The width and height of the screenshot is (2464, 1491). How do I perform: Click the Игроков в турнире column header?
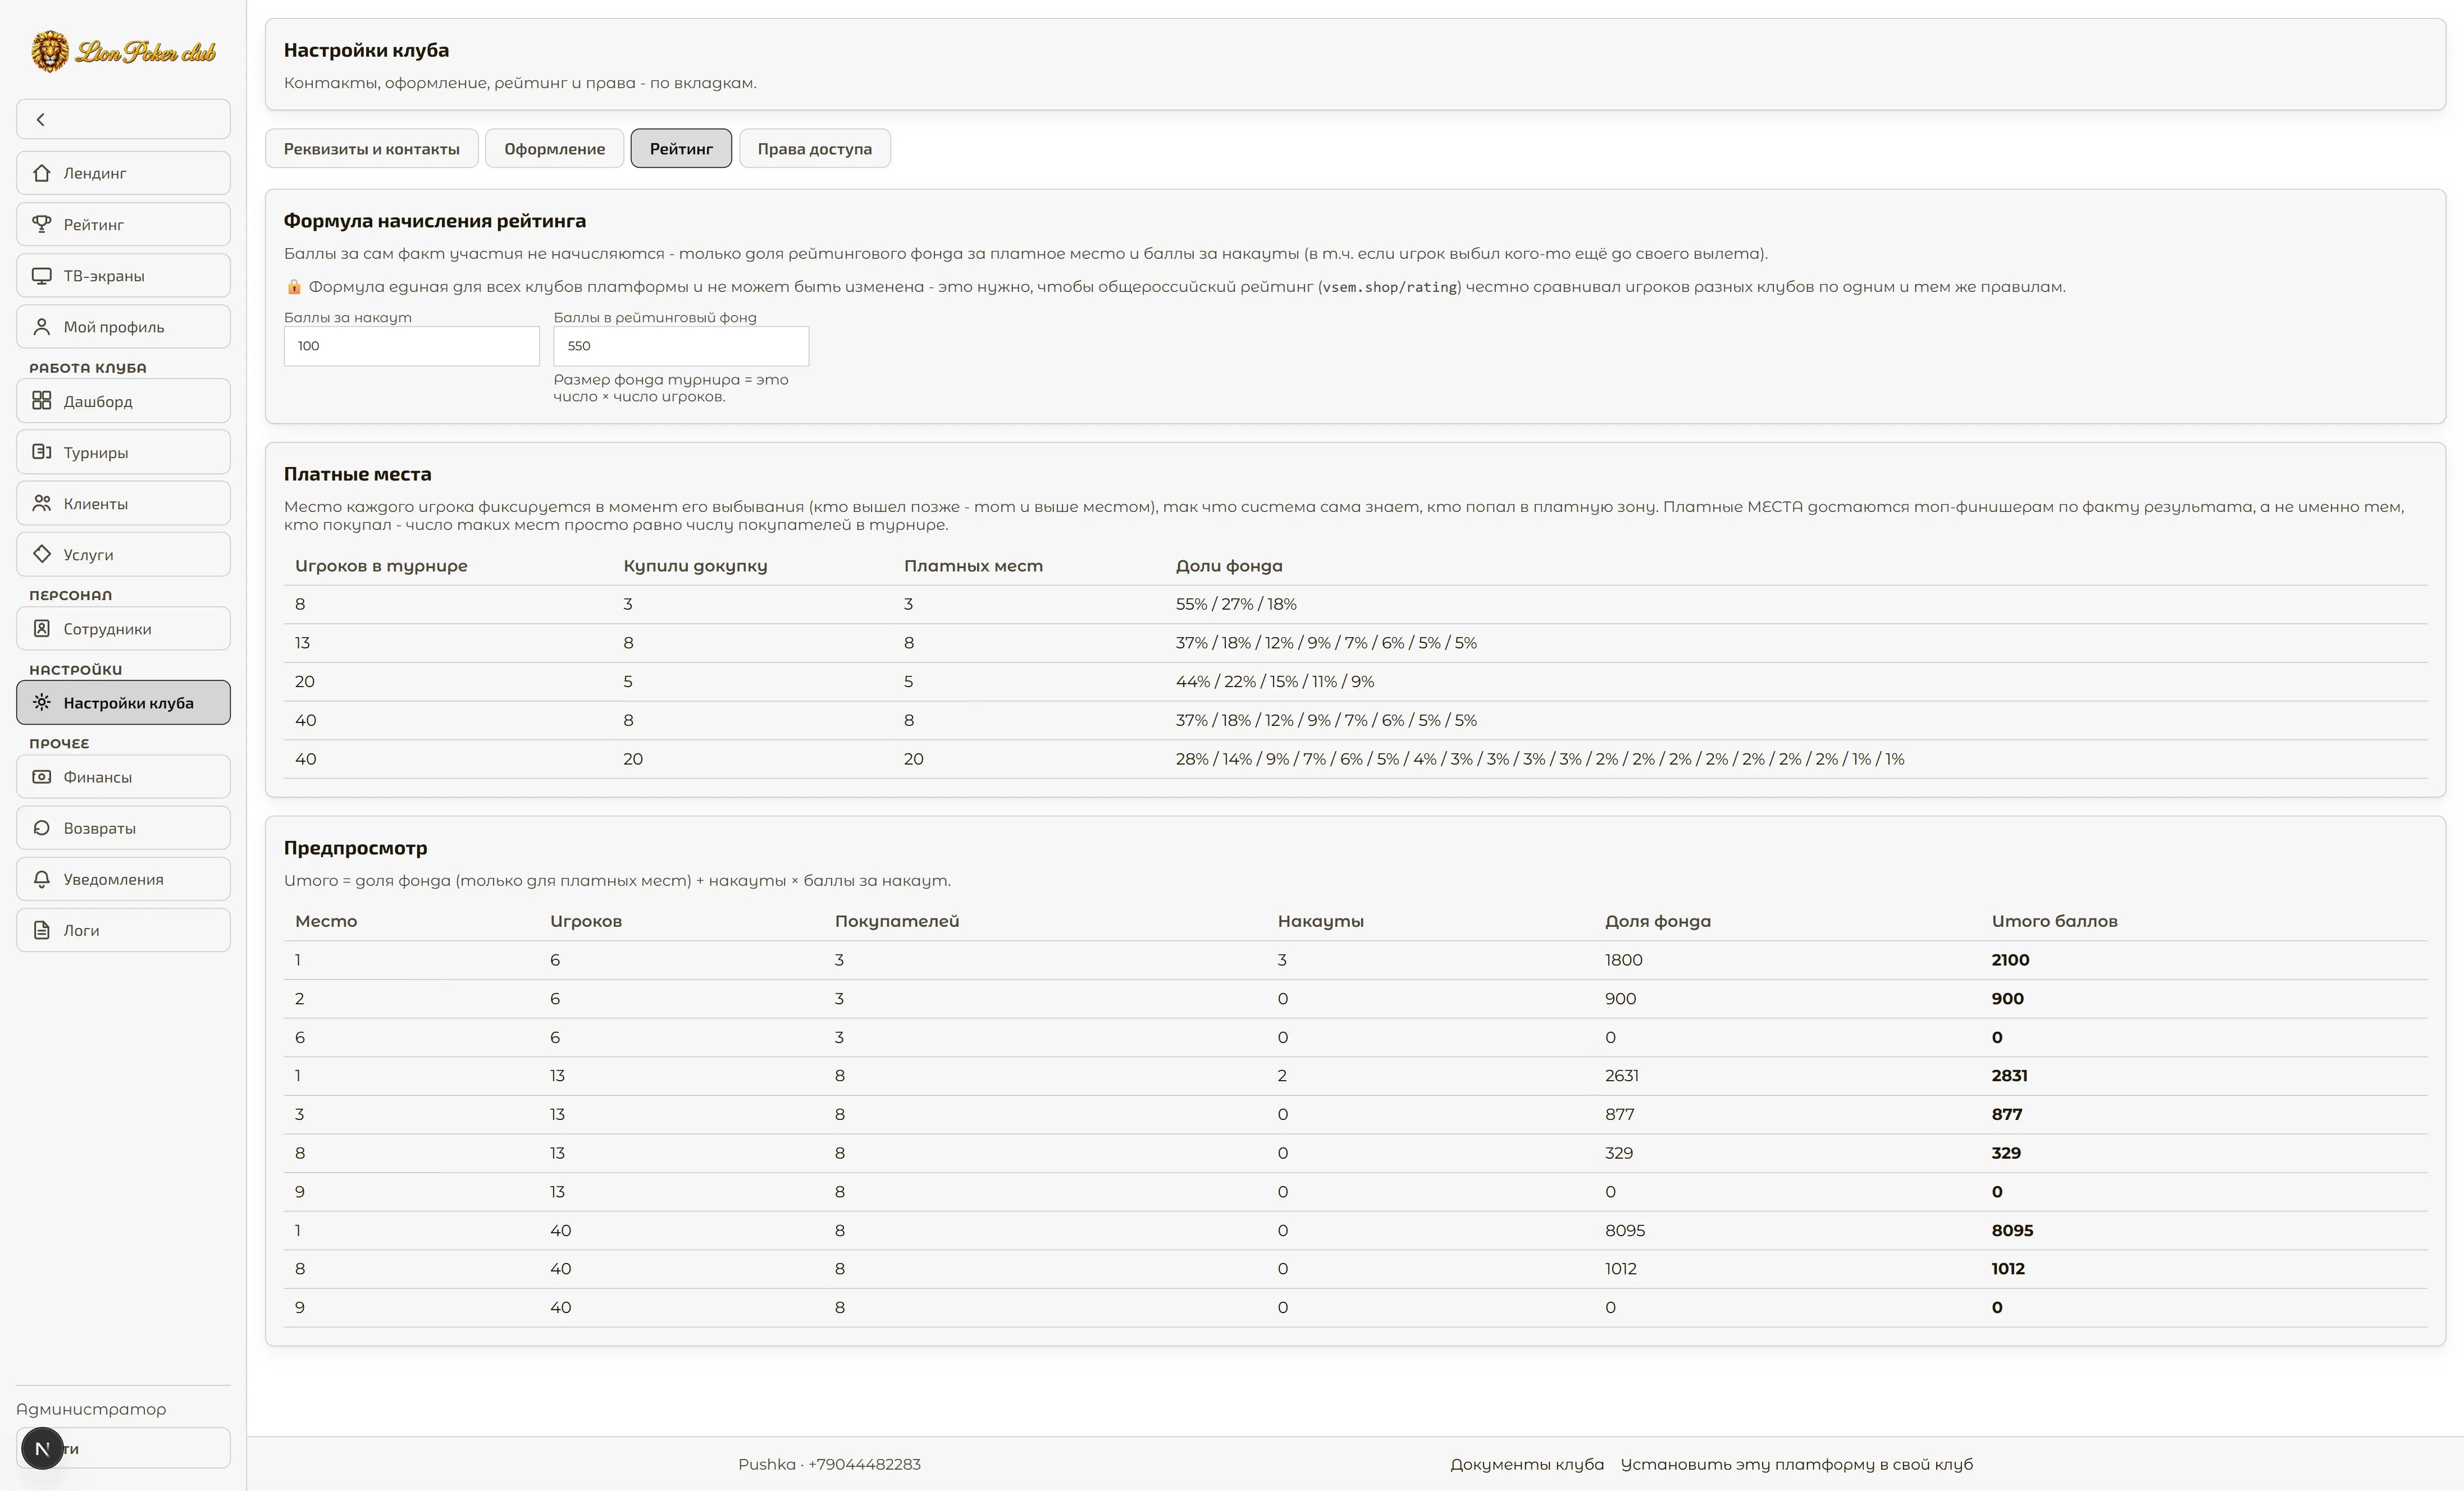pyautogui.click(x=381, y=566)
